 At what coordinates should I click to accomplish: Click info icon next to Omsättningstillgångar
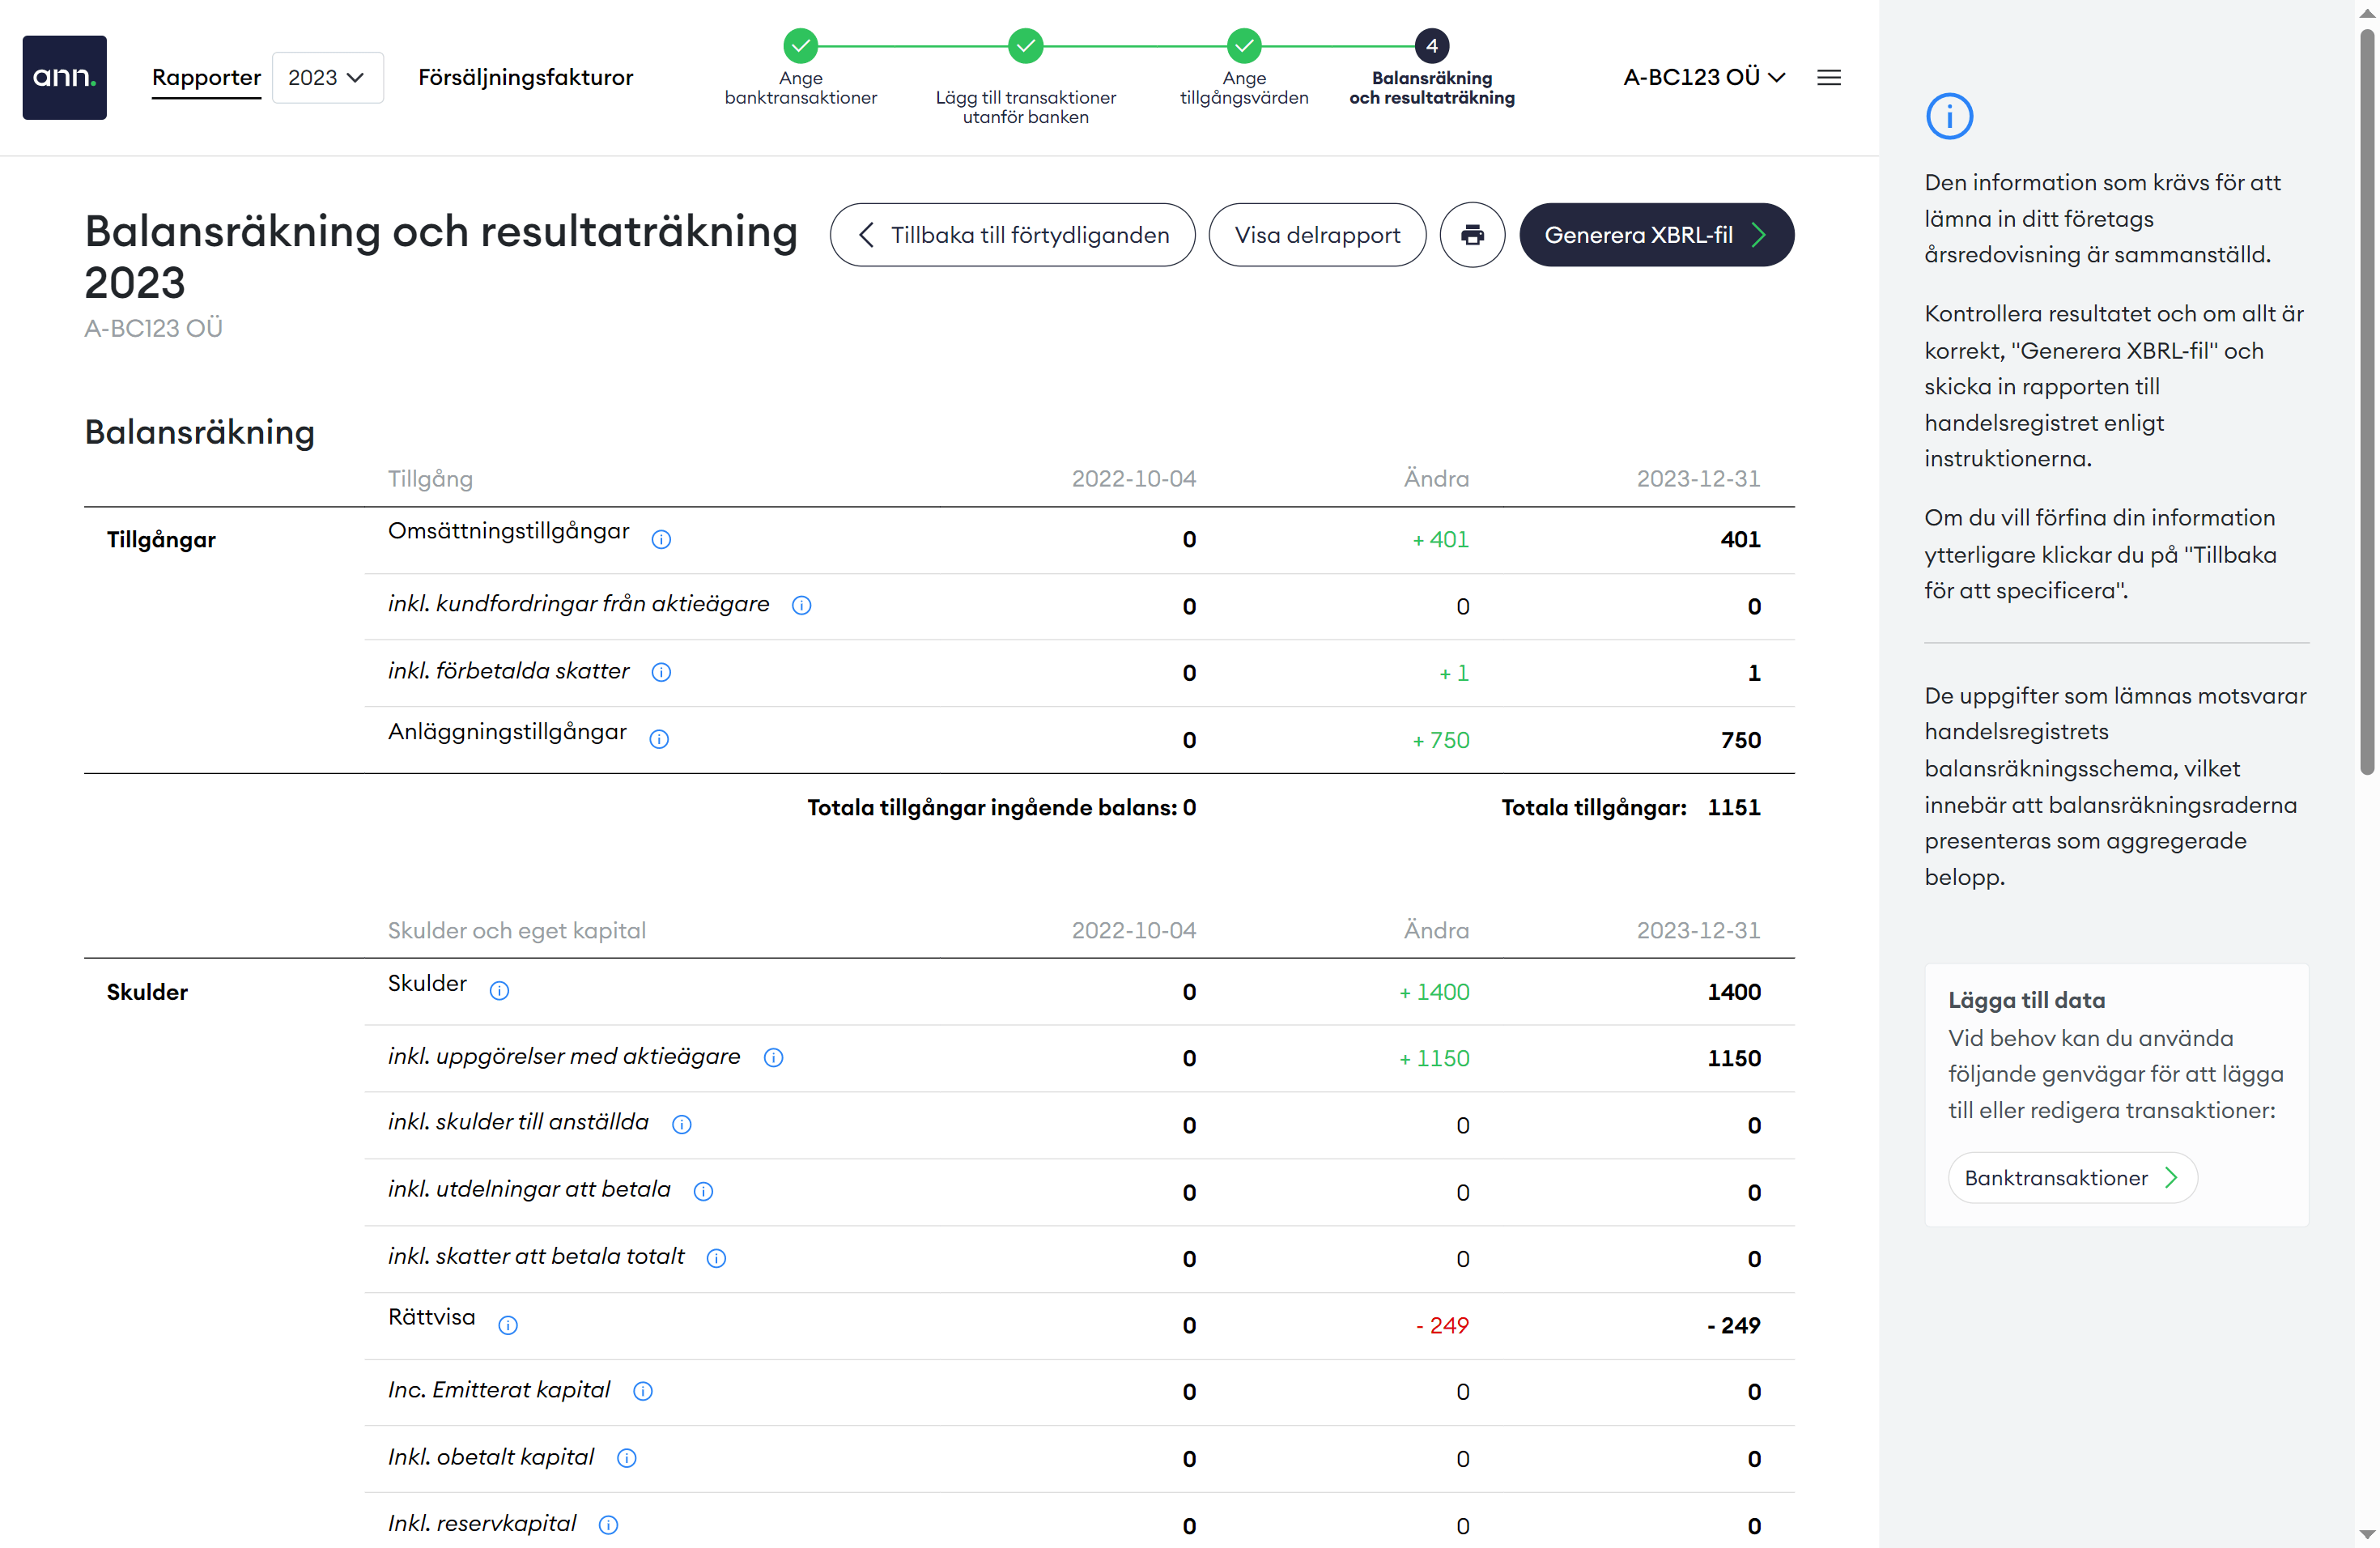(x=661, y=540)
